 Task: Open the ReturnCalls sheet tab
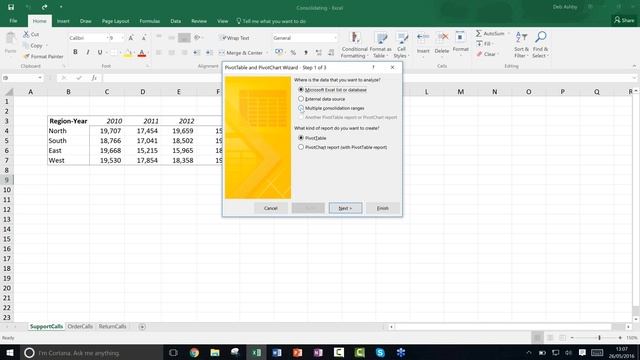(x=112, y=327)
